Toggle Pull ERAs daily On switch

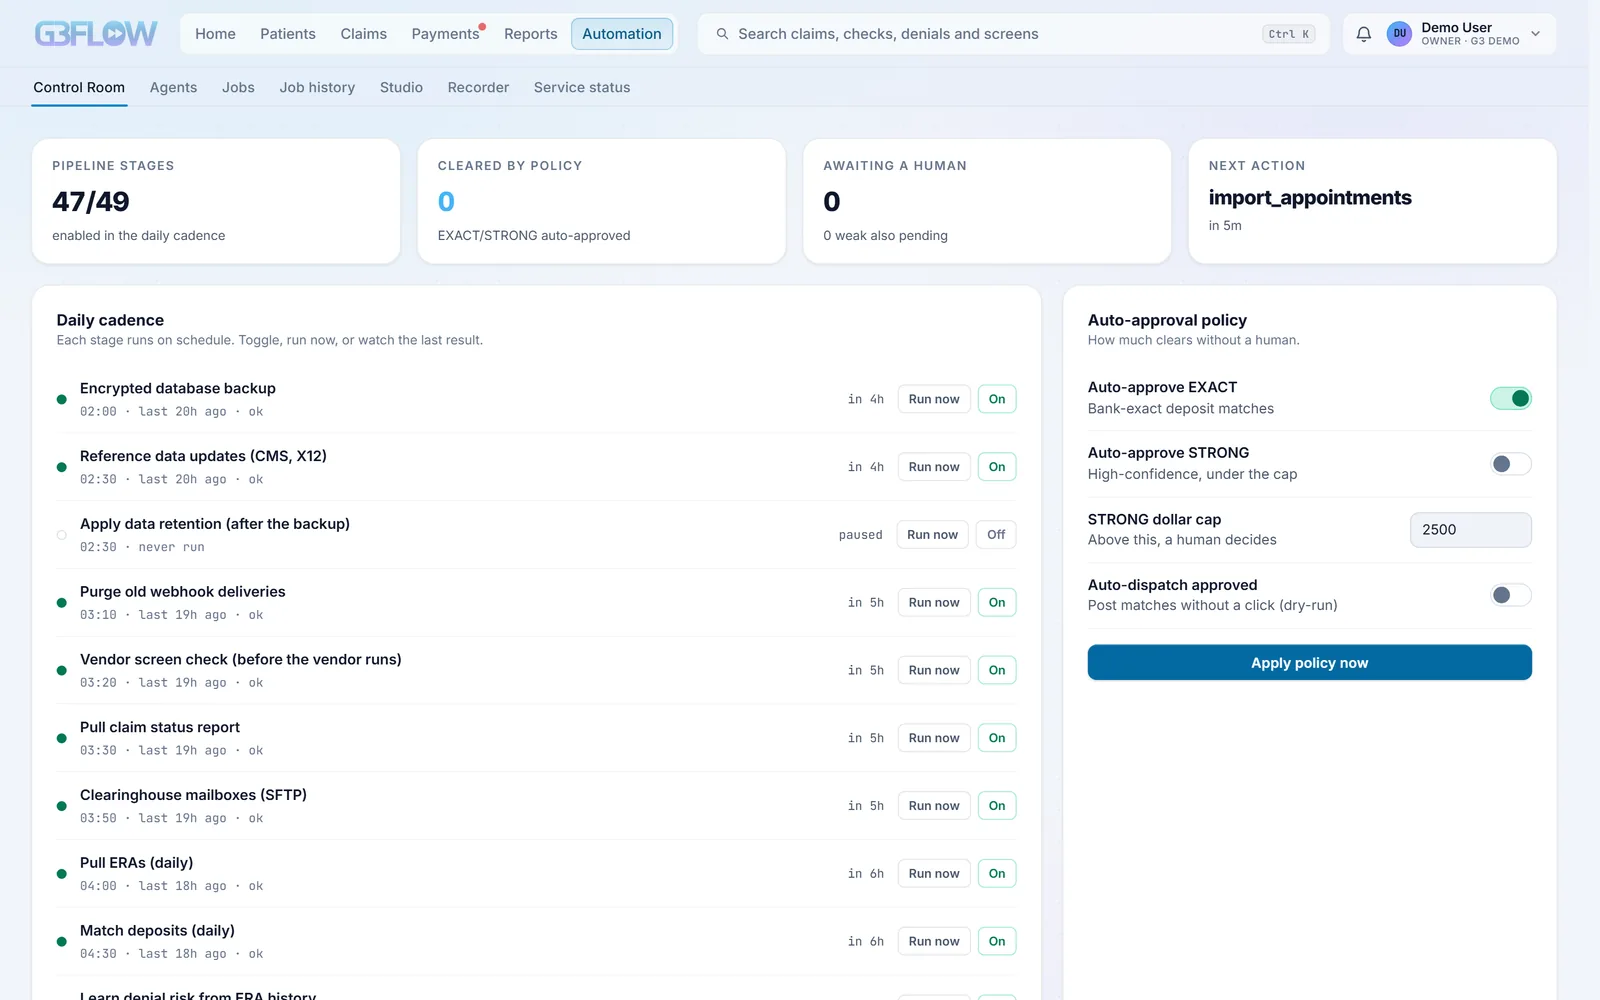click(997, 874)
